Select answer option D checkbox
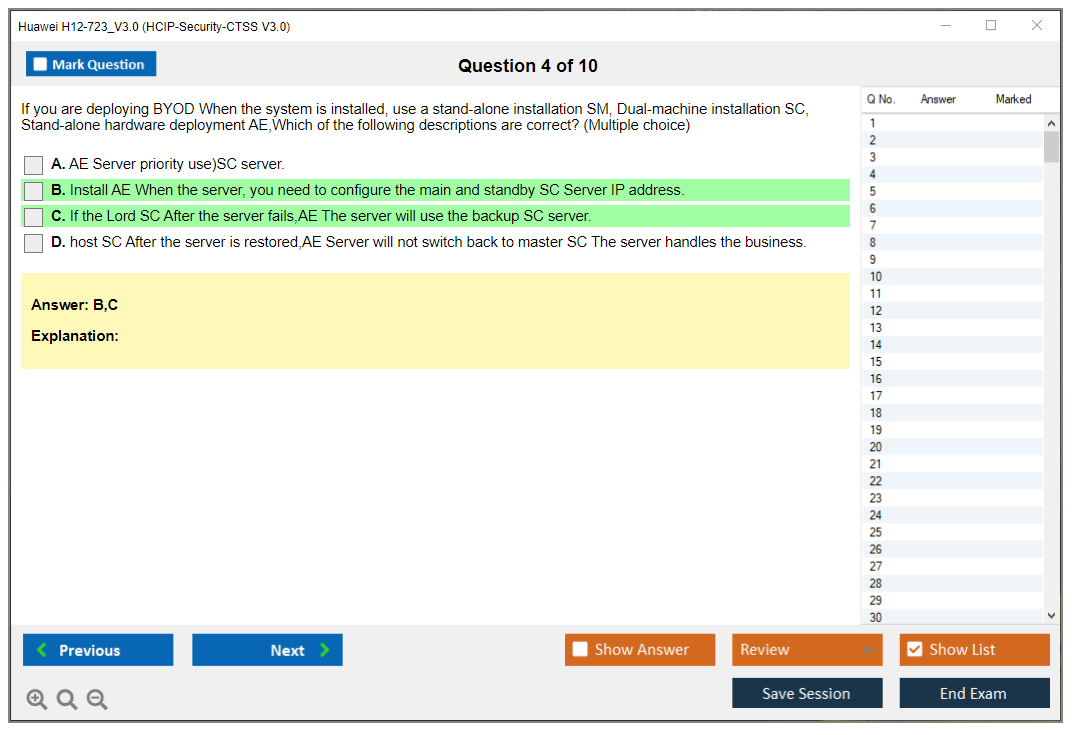 pyautogui.click(x=33, y=243)
